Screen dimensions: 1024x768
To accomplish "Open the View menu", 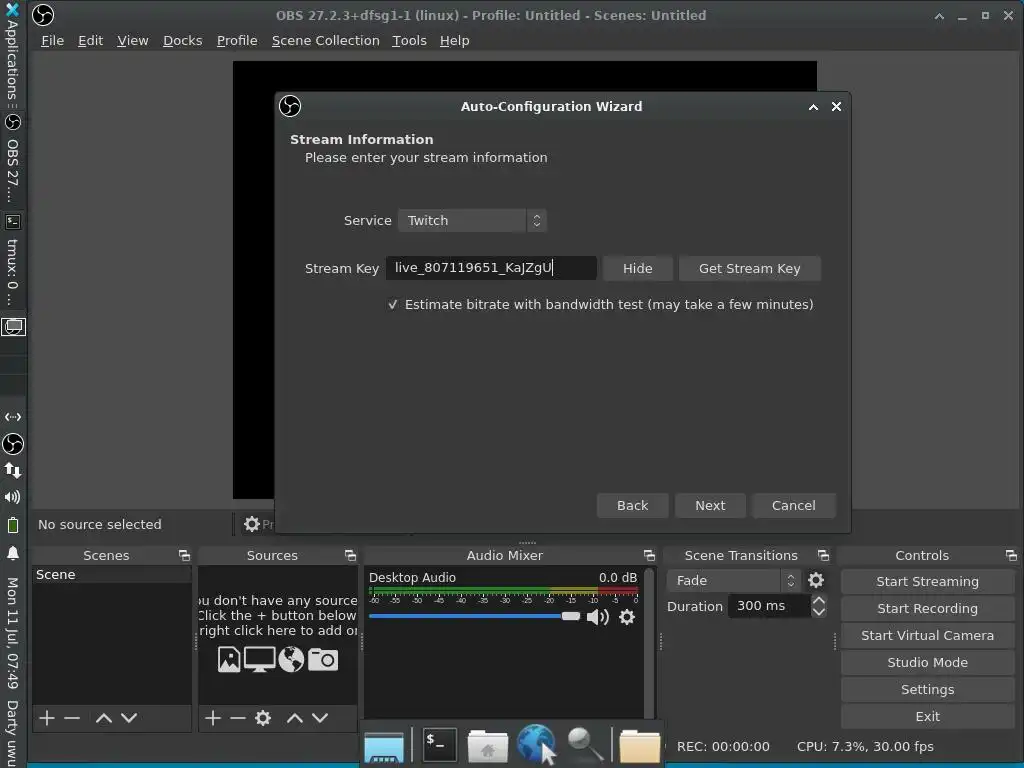I will pos(133,40).
